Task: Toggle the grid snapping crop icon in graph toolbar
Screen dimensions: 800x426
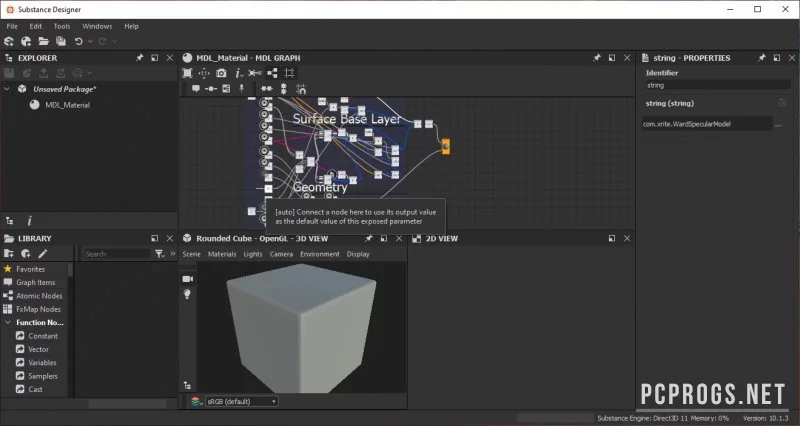Action: click(x=289, y=73)
